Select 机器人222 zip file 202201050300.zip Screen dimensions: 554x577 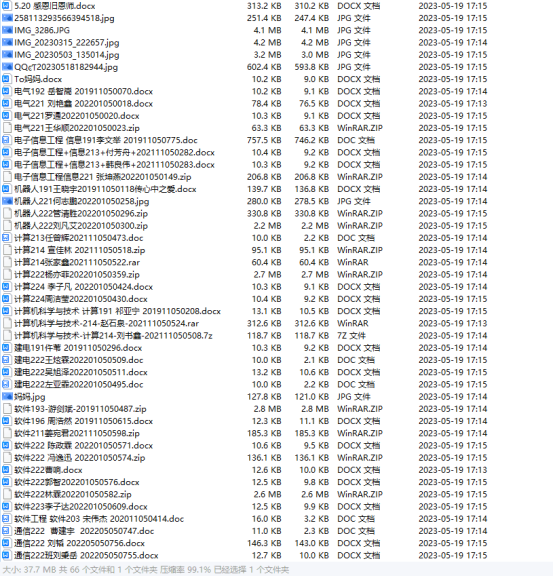click(81, 226)
